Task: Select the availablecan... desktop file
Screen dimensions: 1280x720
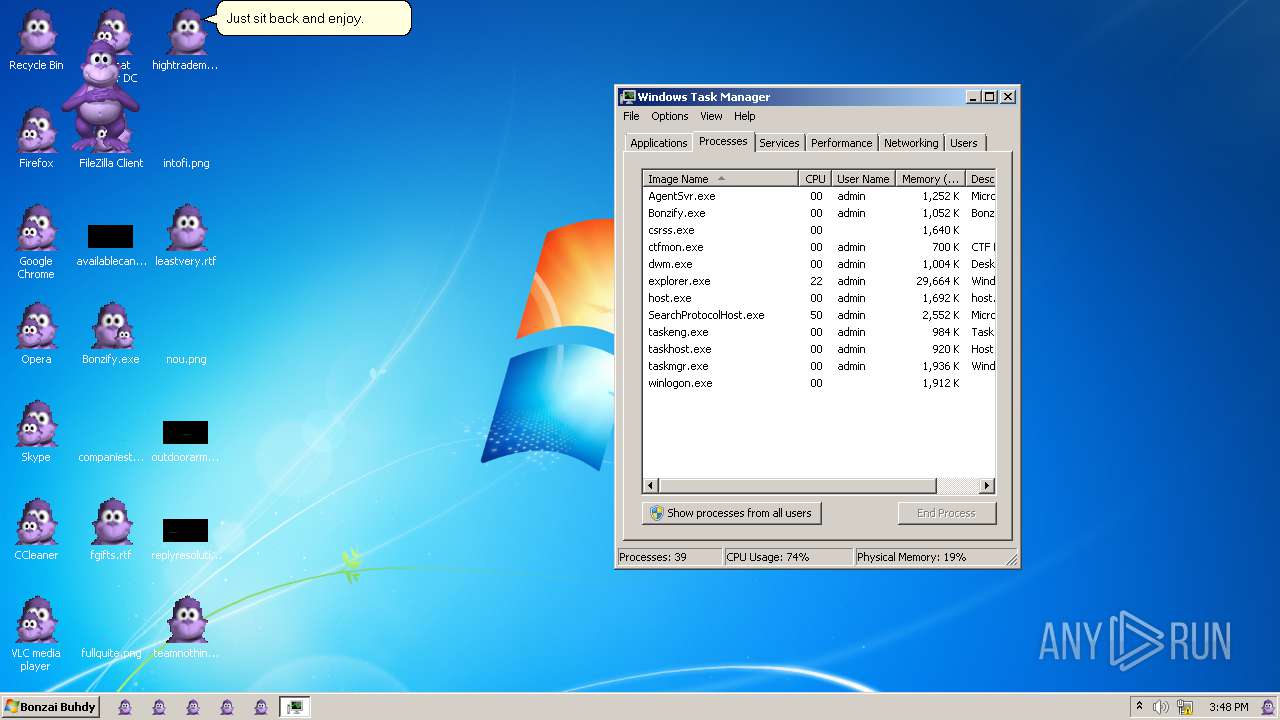Action: click(x=110, y=246)
